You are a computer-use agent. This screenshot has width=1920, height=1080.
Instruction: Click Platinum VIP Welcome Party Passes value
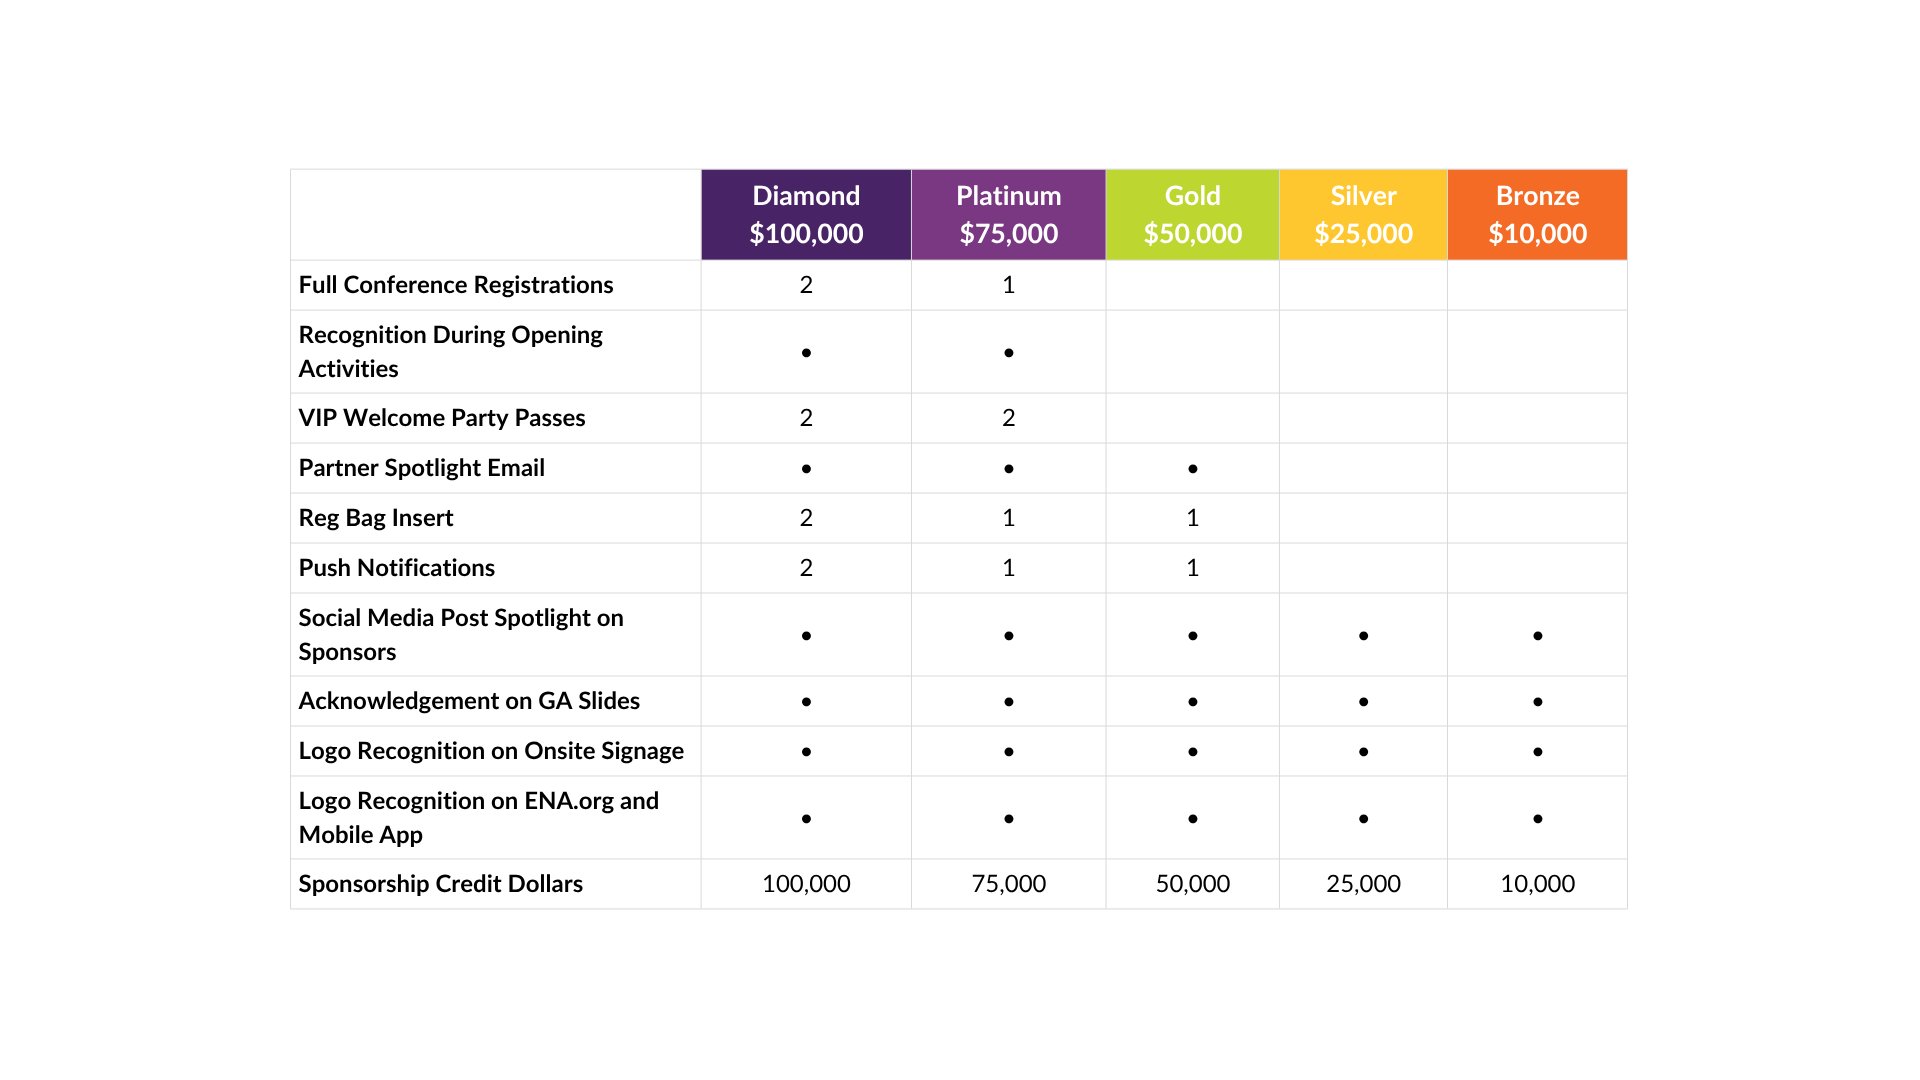pyautogui.click(x=1008, y=418)
